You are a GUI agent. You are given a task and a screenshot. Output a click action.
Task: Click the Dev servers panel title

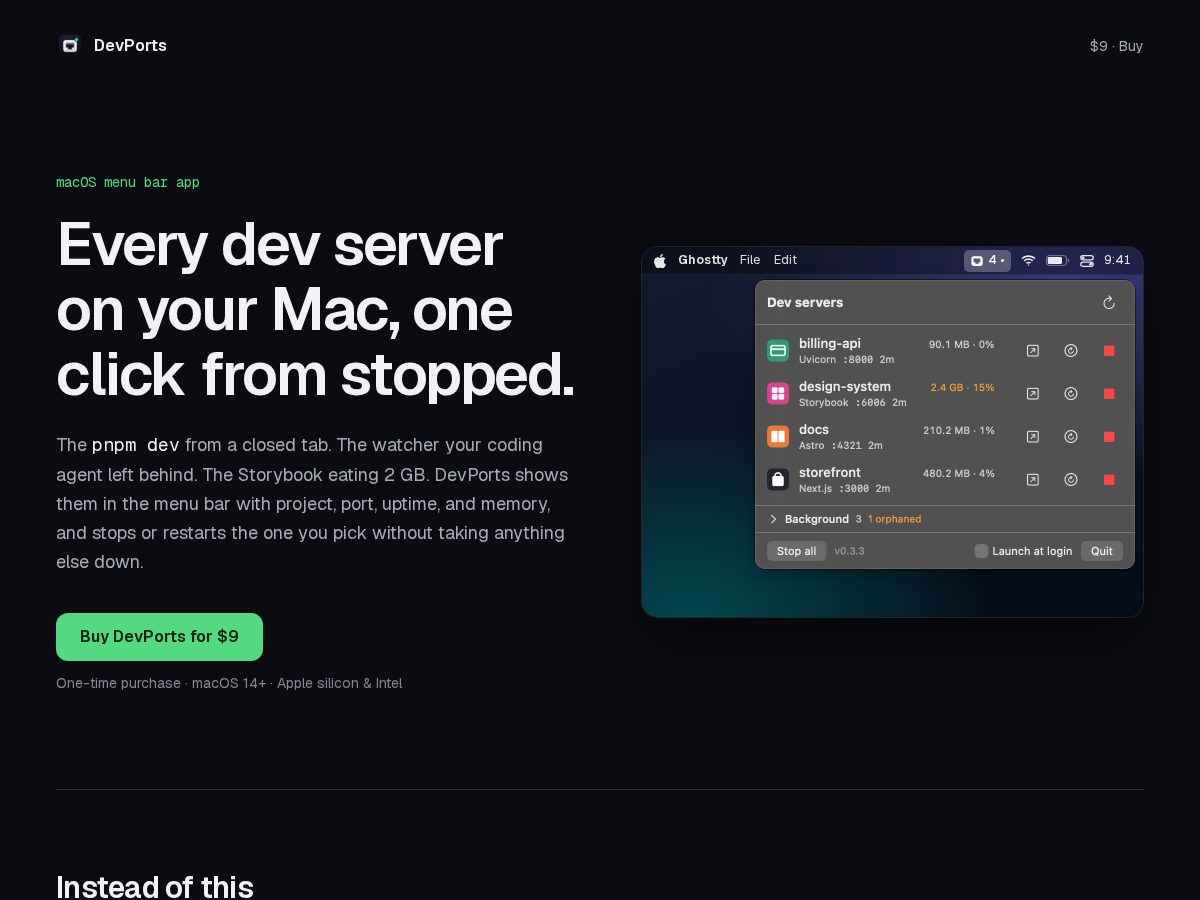pyautogui.click(x=805, y=302)
